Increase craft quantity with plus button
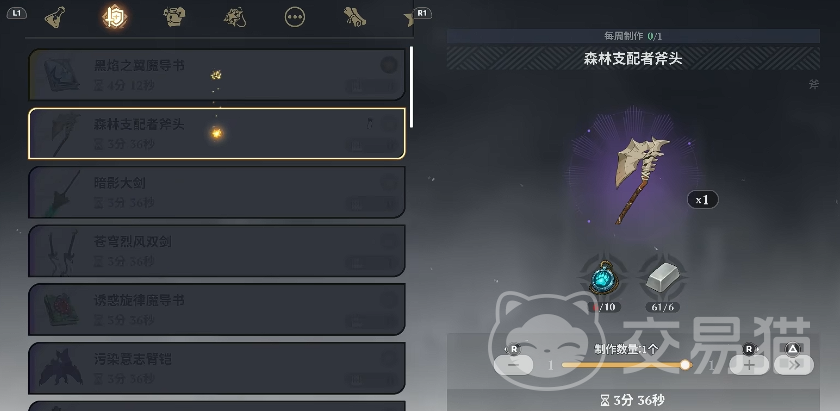 (749, 365)
